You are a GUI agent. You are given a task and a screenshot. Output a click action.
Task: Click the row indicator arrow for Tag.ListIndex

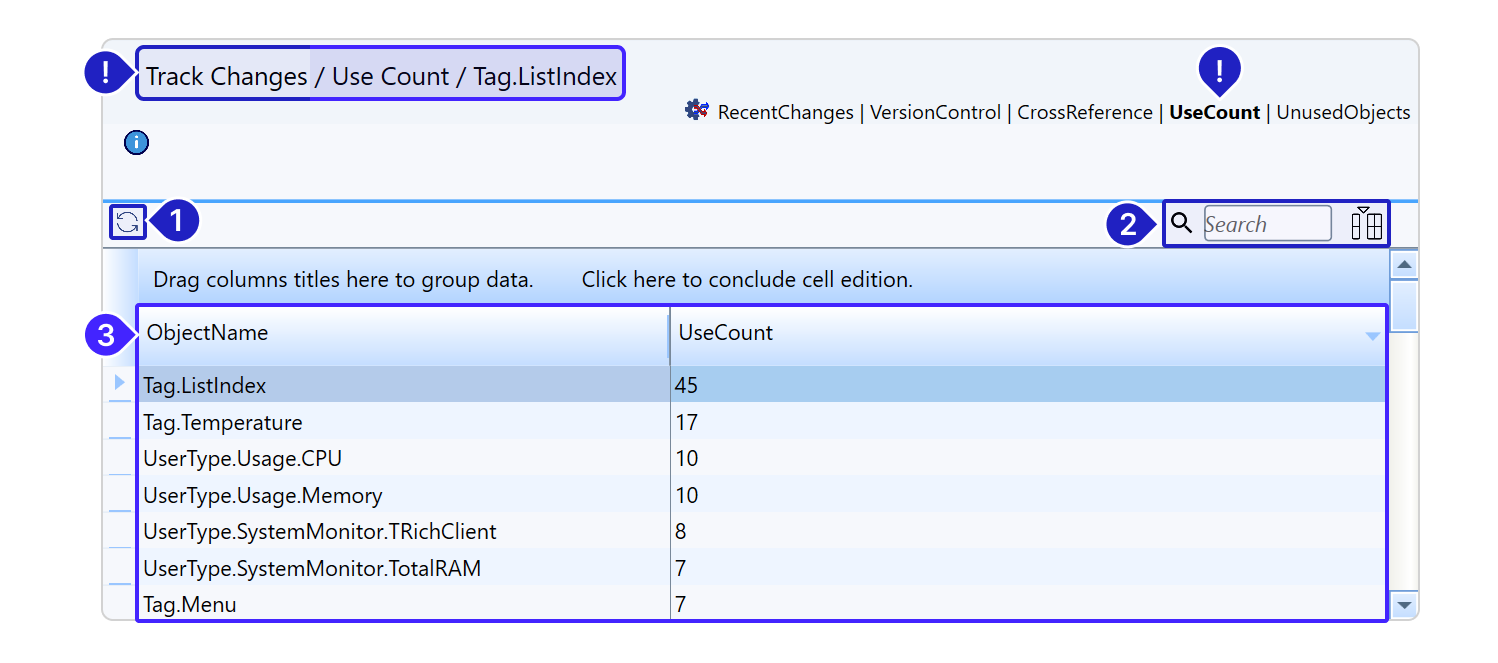[x=120, y=382]
